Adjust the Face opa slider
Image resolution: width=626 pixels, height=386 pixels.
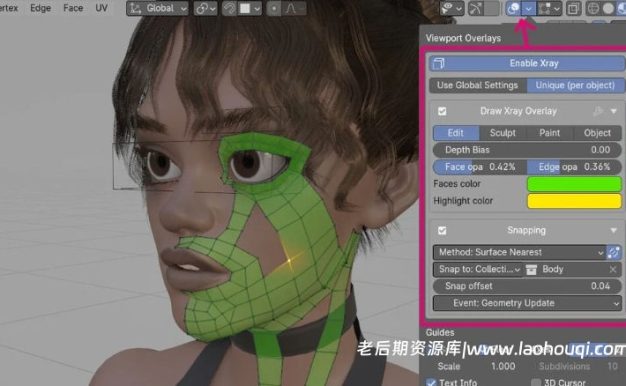pos(479,167)
